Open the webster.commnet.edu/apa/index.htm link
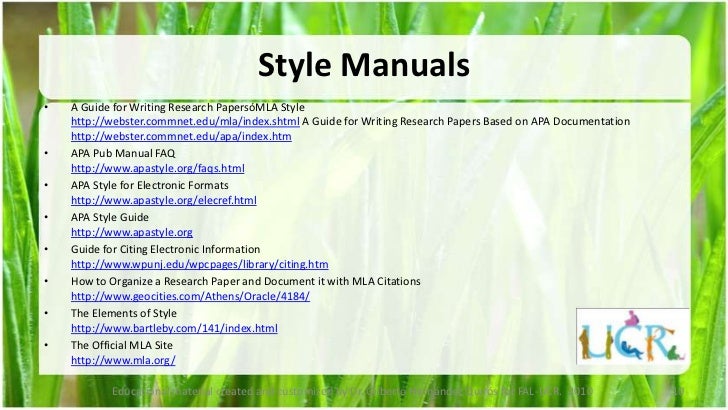 tap(181, 137)
